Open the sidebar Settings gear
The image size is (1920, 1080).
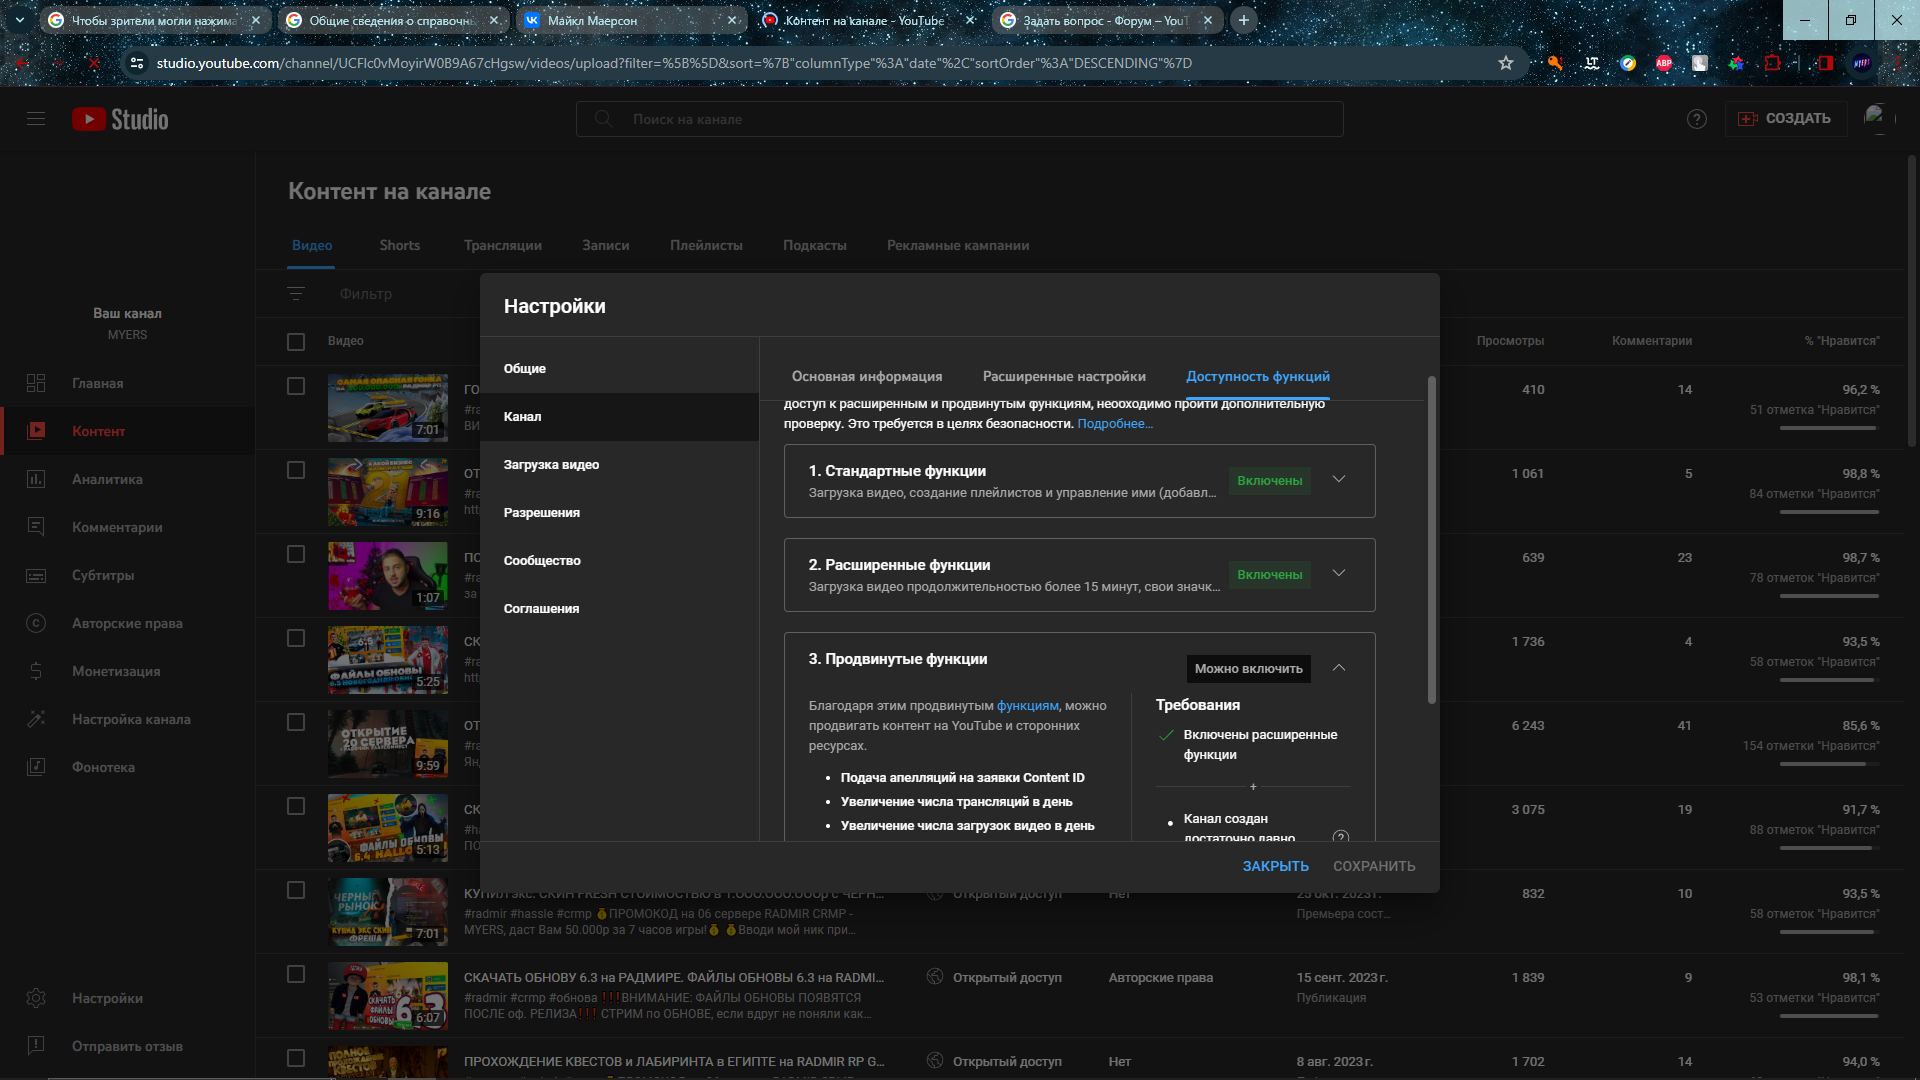(x=36, y=998)
